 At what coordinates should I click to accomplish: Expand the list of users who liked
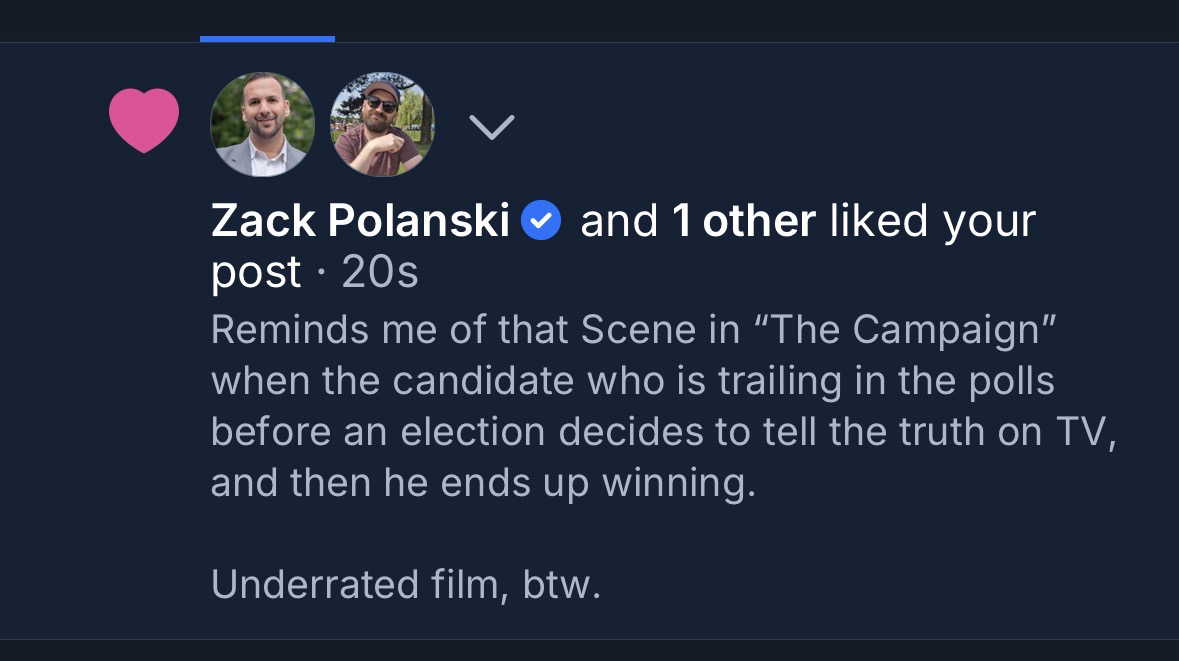491,127
